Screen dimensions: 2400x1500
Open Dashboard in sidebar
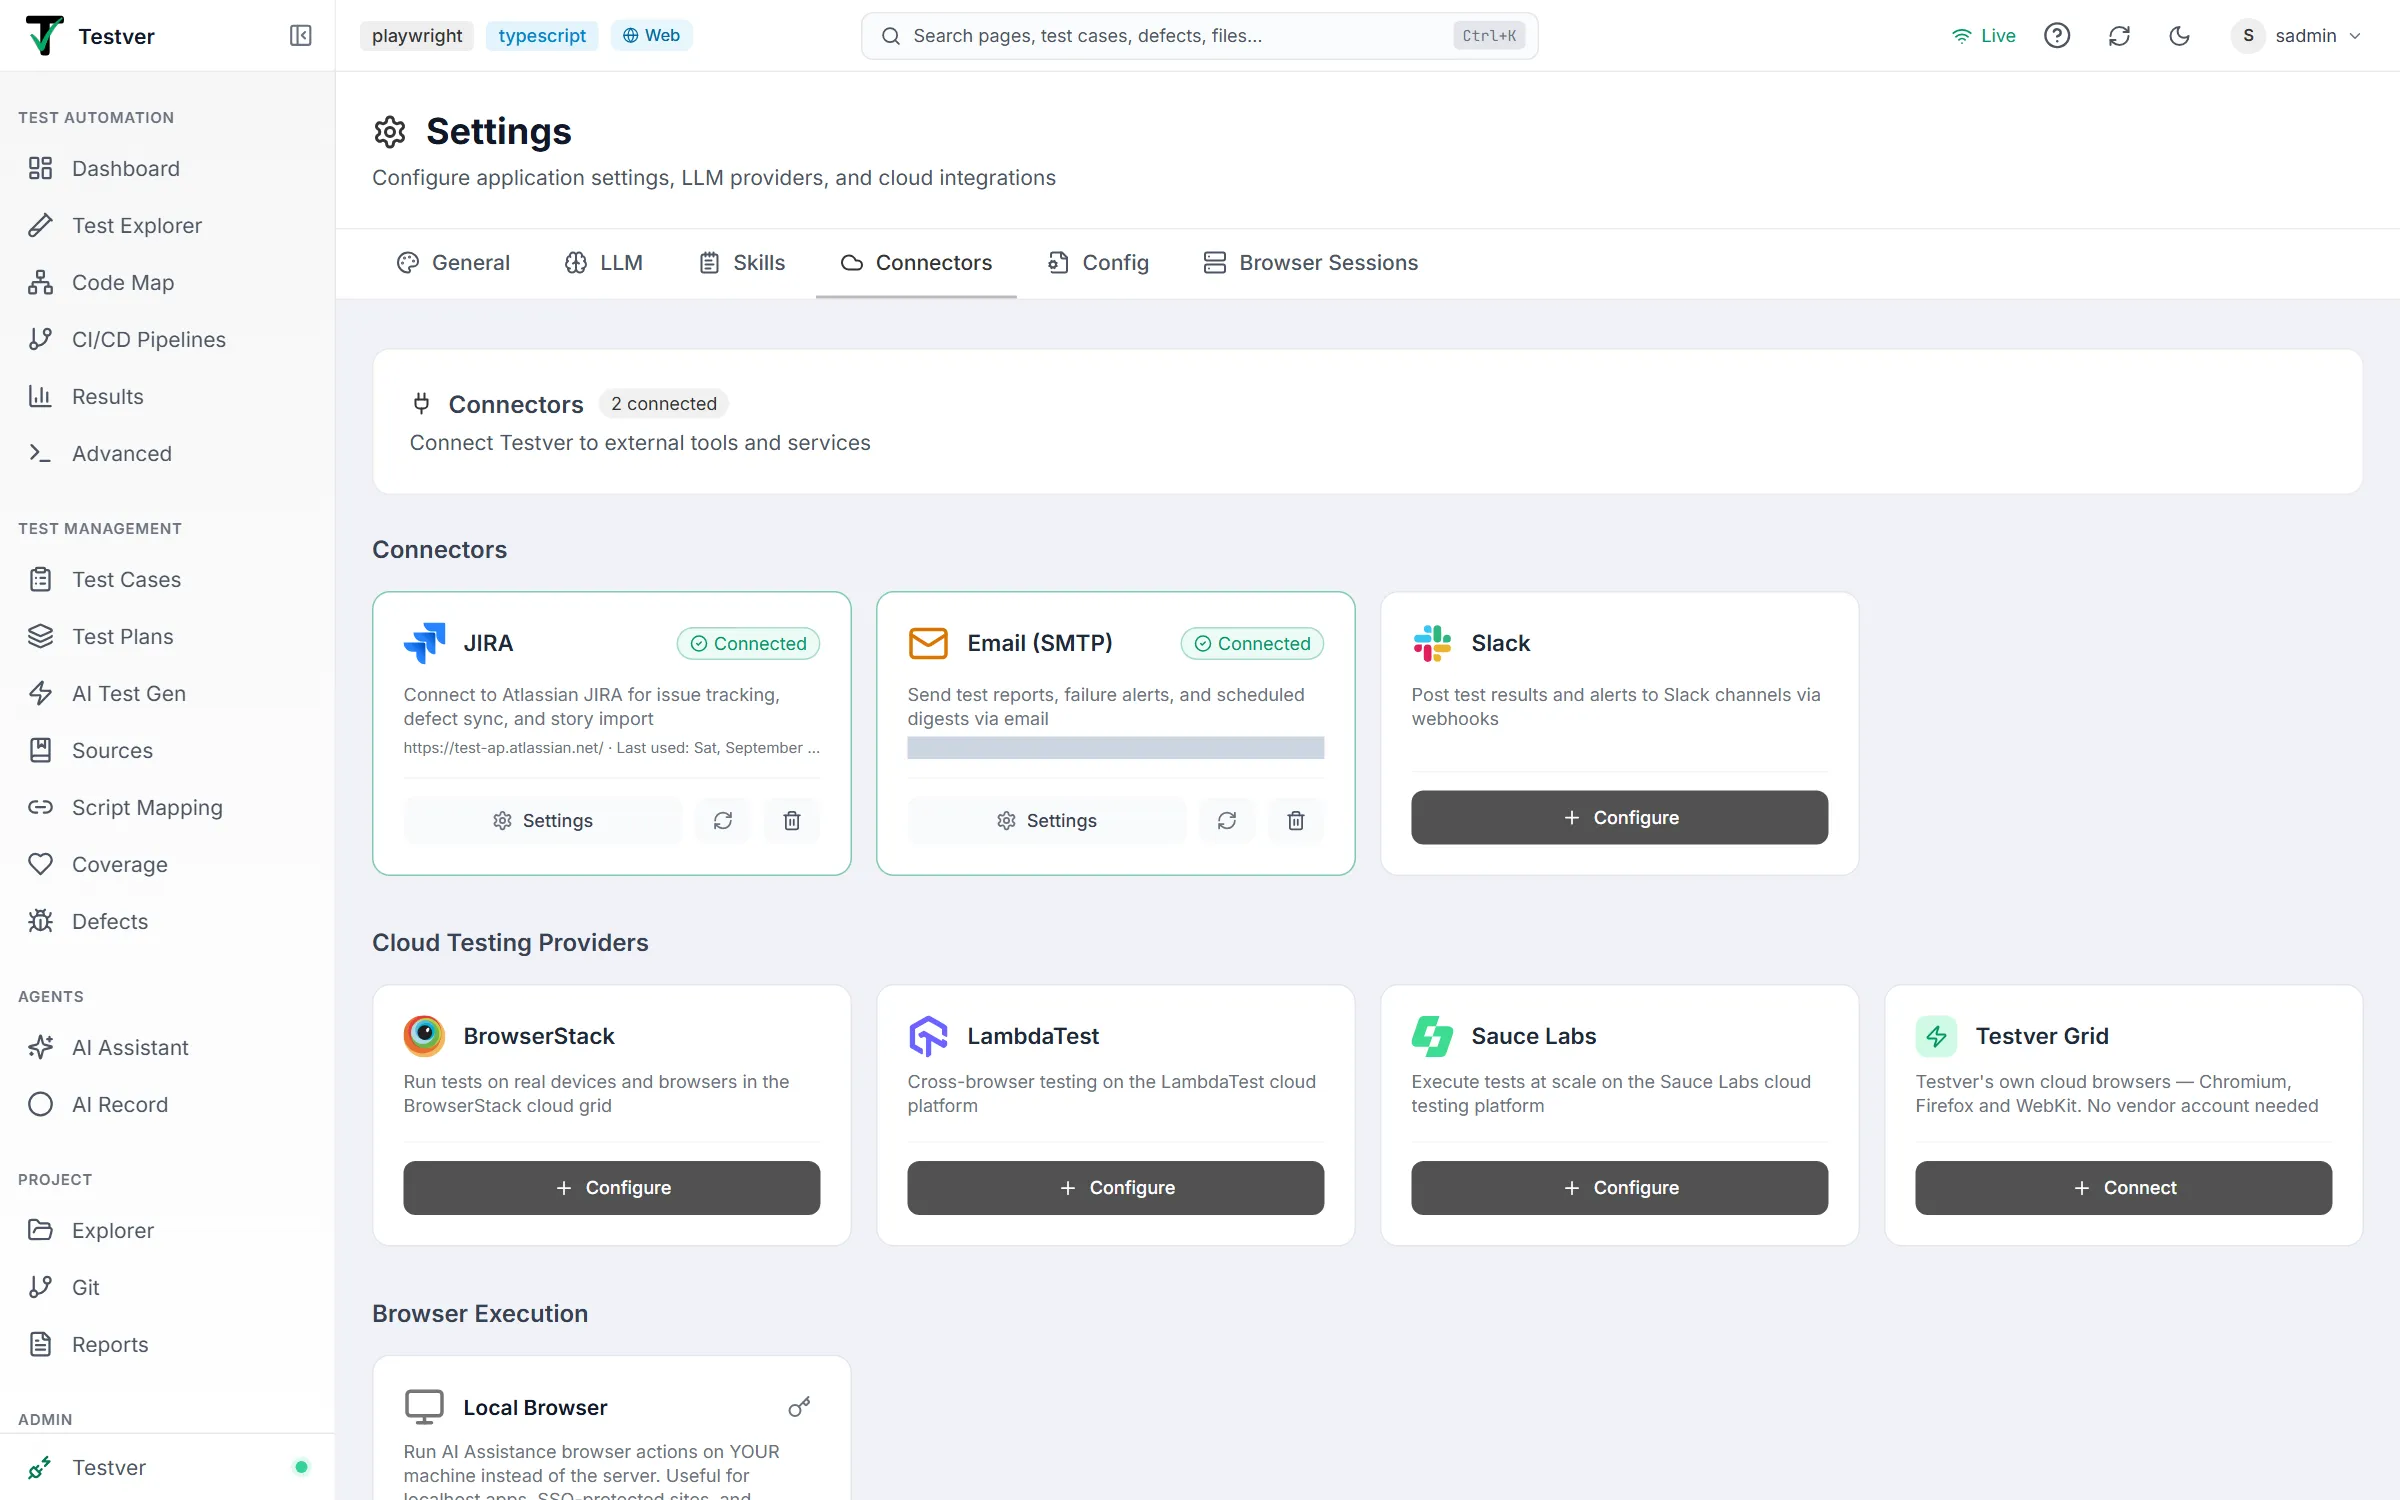pos(167,168)
